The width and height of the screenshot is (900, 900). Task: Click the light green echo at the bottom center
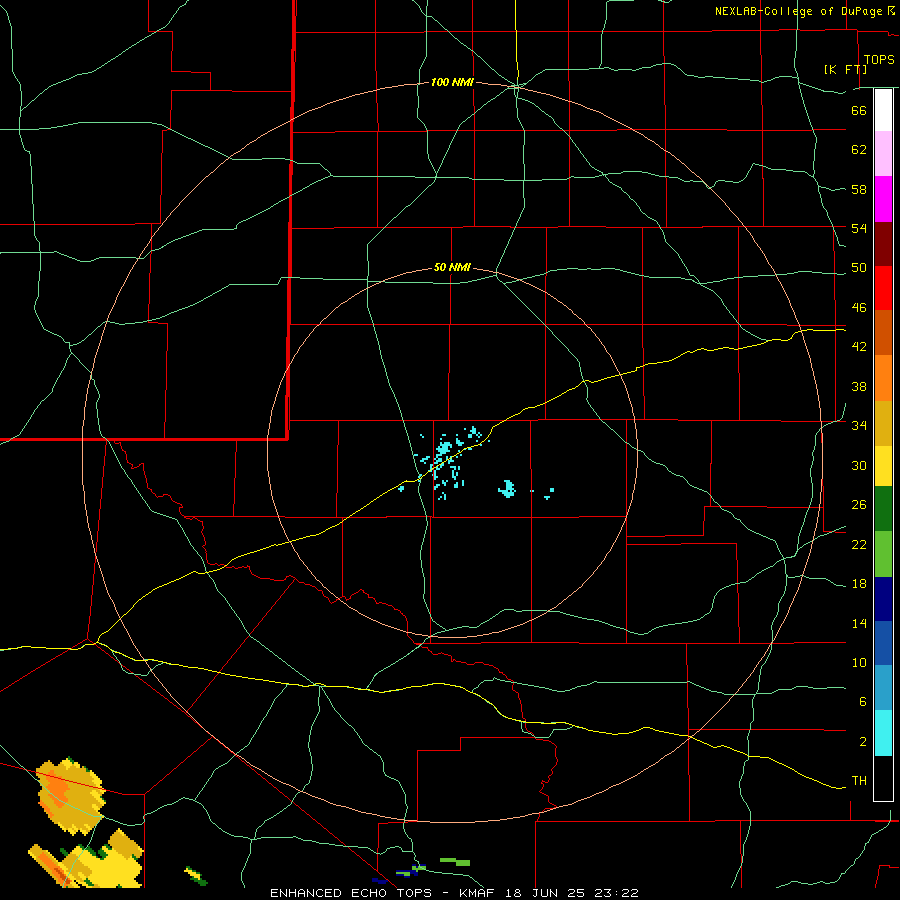click(x=455, y=862)
